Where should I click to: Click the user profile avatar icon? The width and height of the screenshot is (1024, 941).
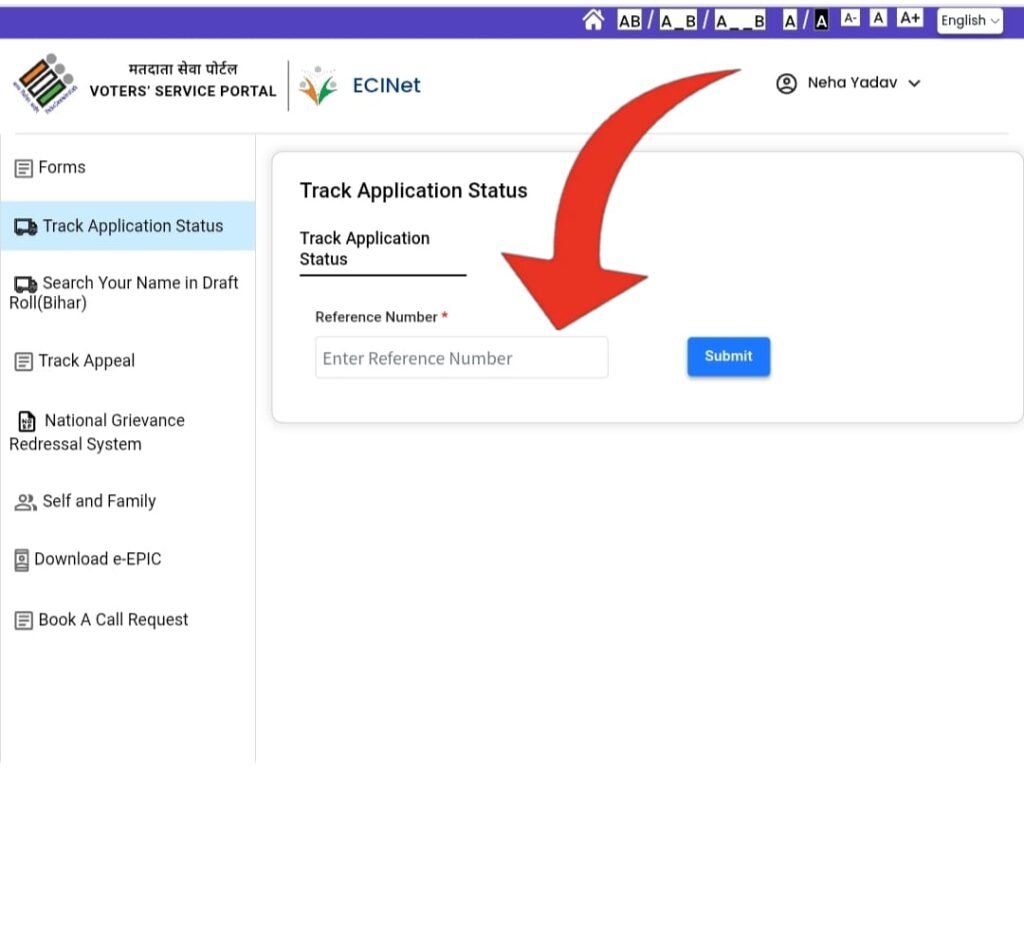(x=787, y=84)
